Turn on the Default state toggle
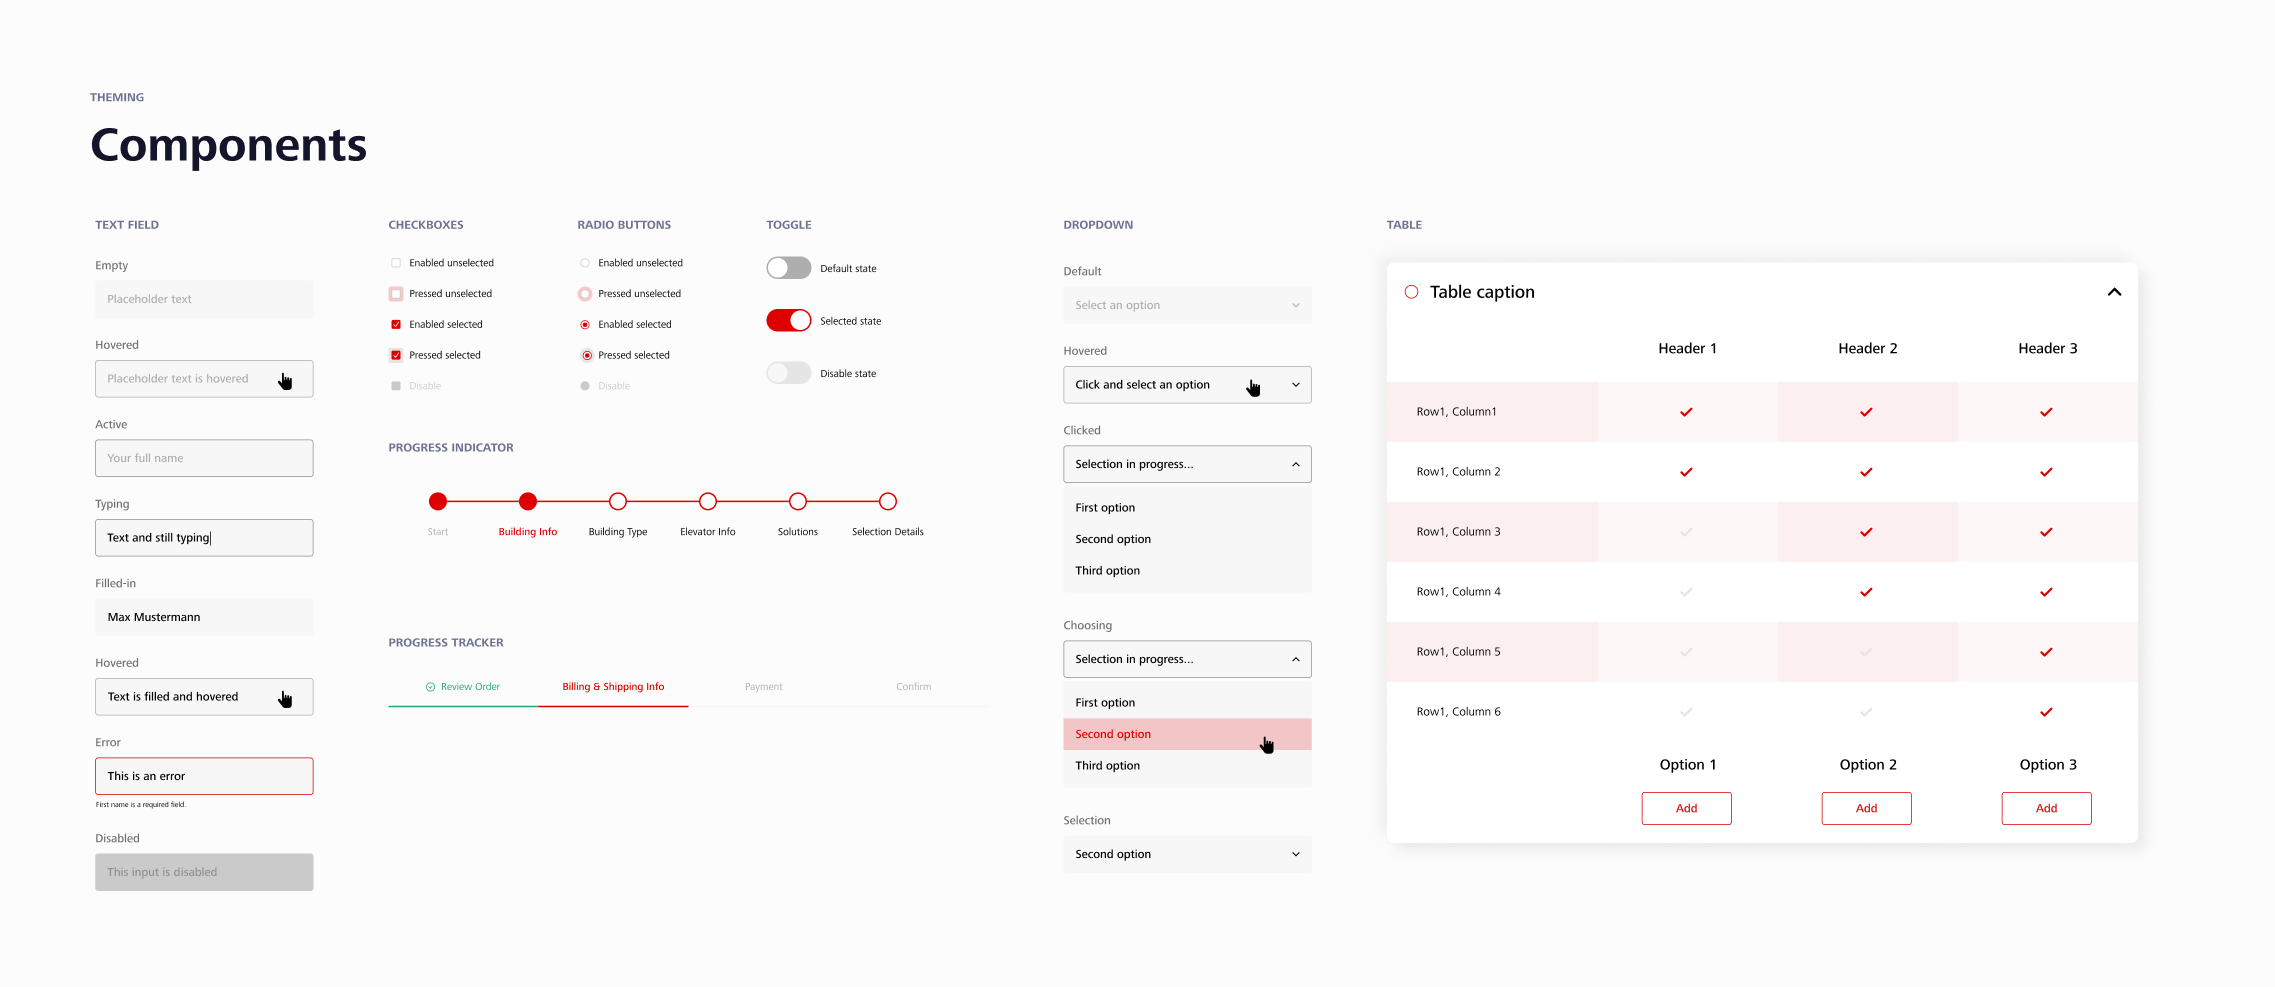The width and height of the screenshot is (2275, 987). click(789, 268)
